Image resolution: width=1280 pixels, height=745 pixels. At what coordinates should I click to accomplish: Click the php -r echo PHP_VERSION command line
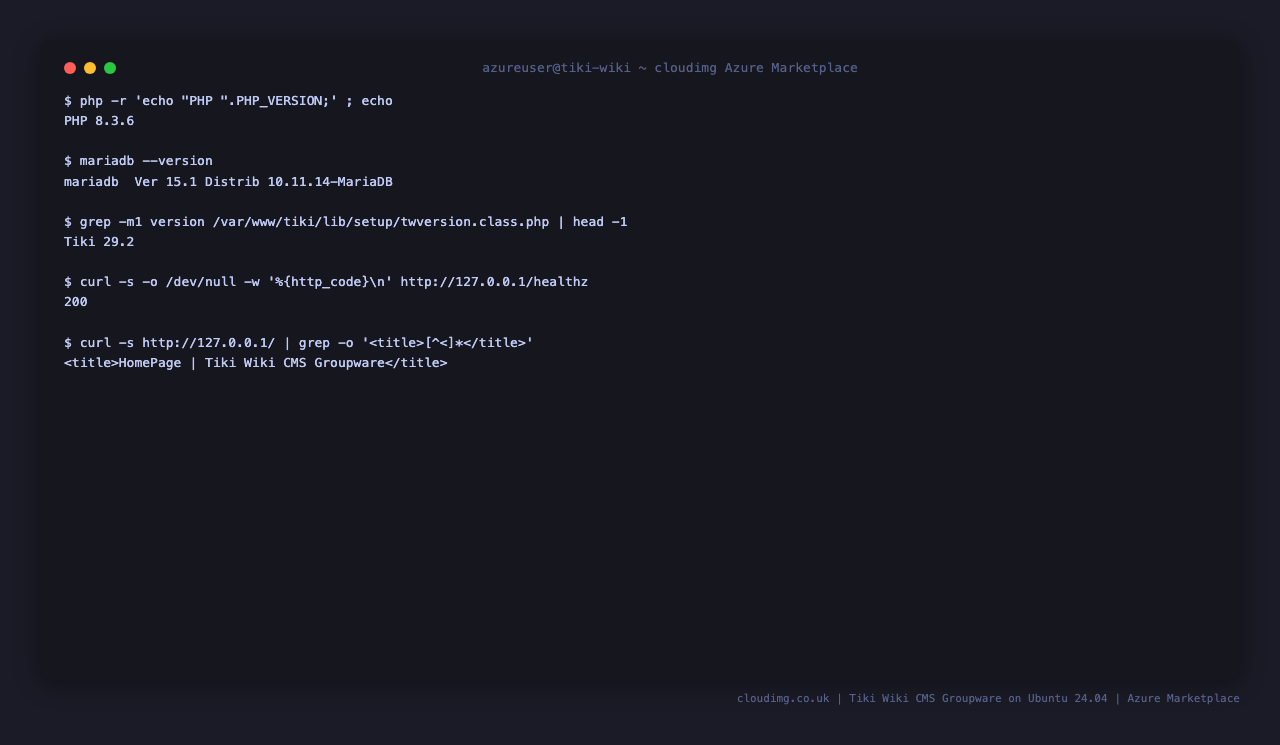[228, 101]
